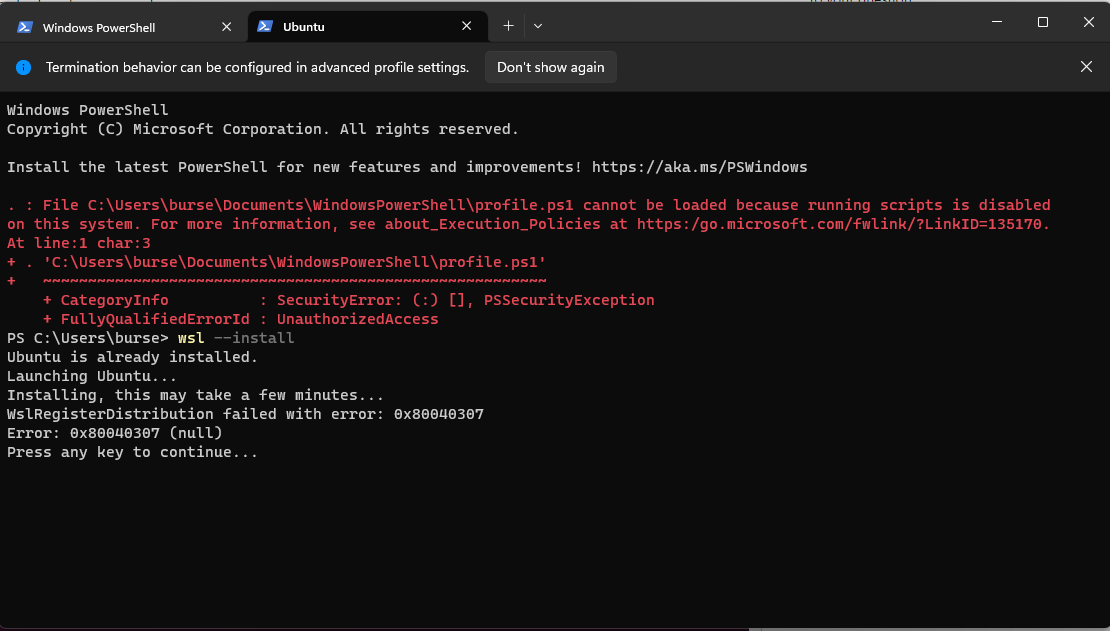Click 'Copyright (C) Microsoft Corporation' line
The image size is (1110, 631).
click(263, 129)
